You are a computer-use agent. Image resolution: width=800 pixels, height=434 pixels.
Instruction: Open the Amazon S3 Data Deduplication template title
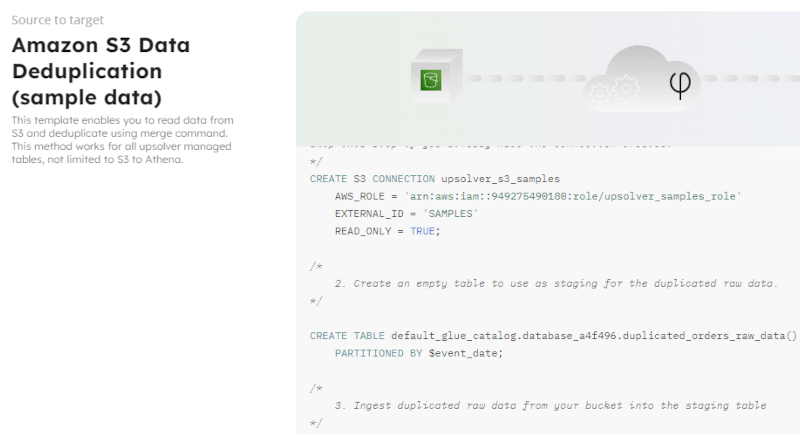pyautogui.click(x=100, y=72)
